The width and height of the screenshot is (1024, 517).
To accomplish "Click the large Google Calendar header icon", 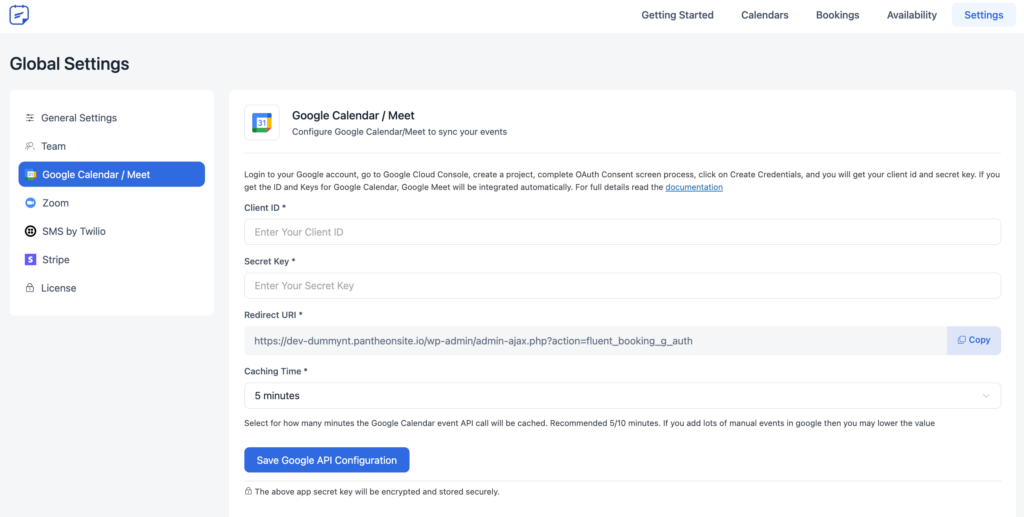I will (262, 123).
